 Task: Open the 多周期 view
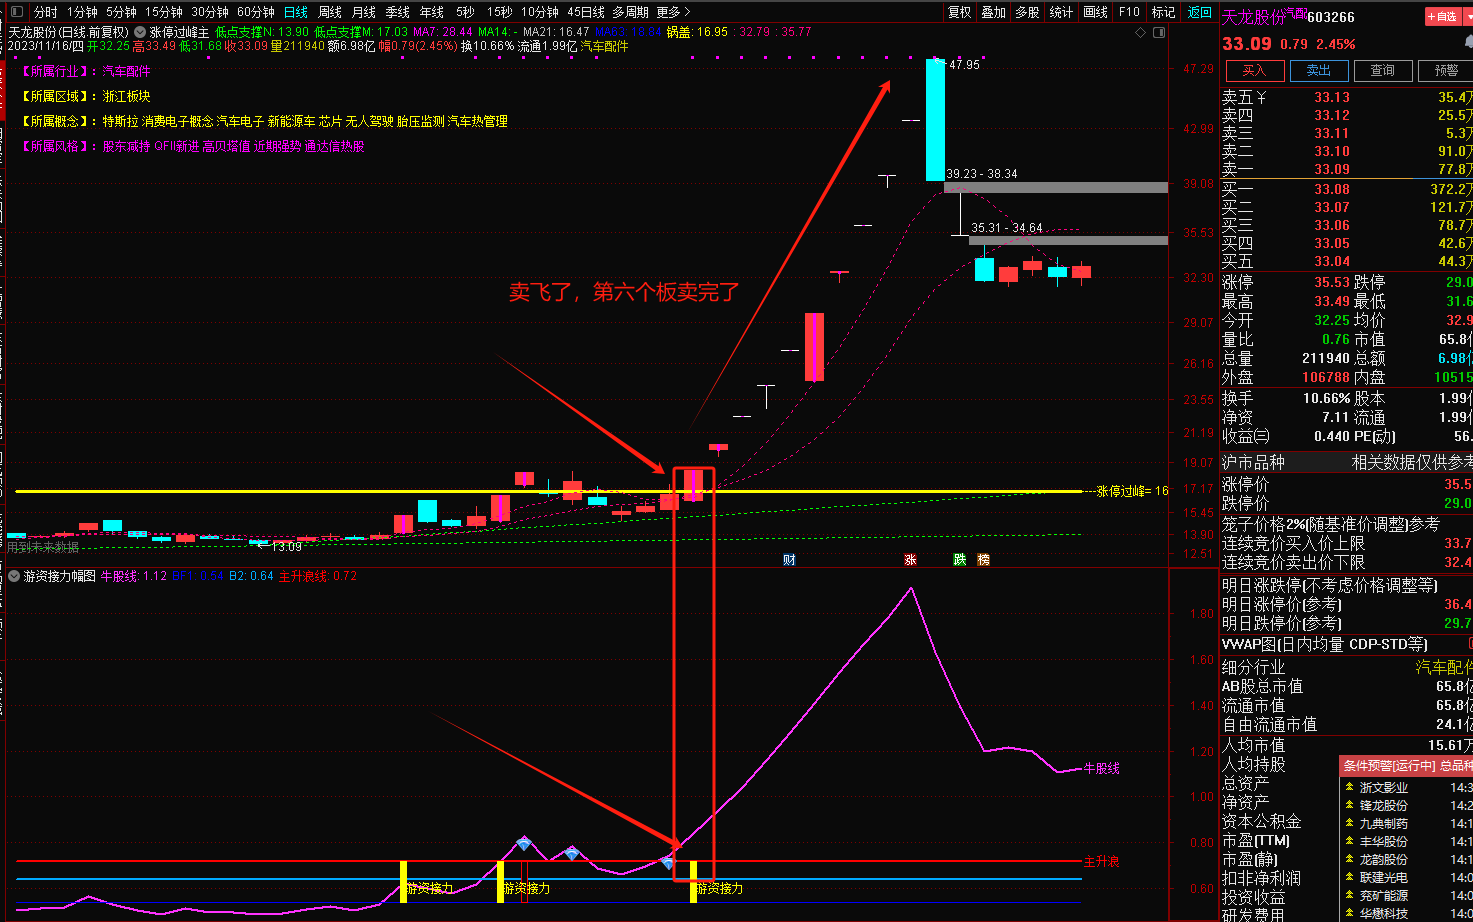(x=630, y=12)
